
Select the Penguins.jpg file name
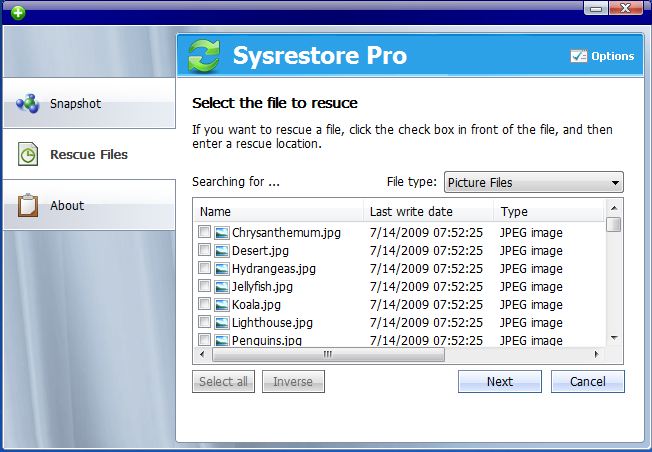point(267,341)
